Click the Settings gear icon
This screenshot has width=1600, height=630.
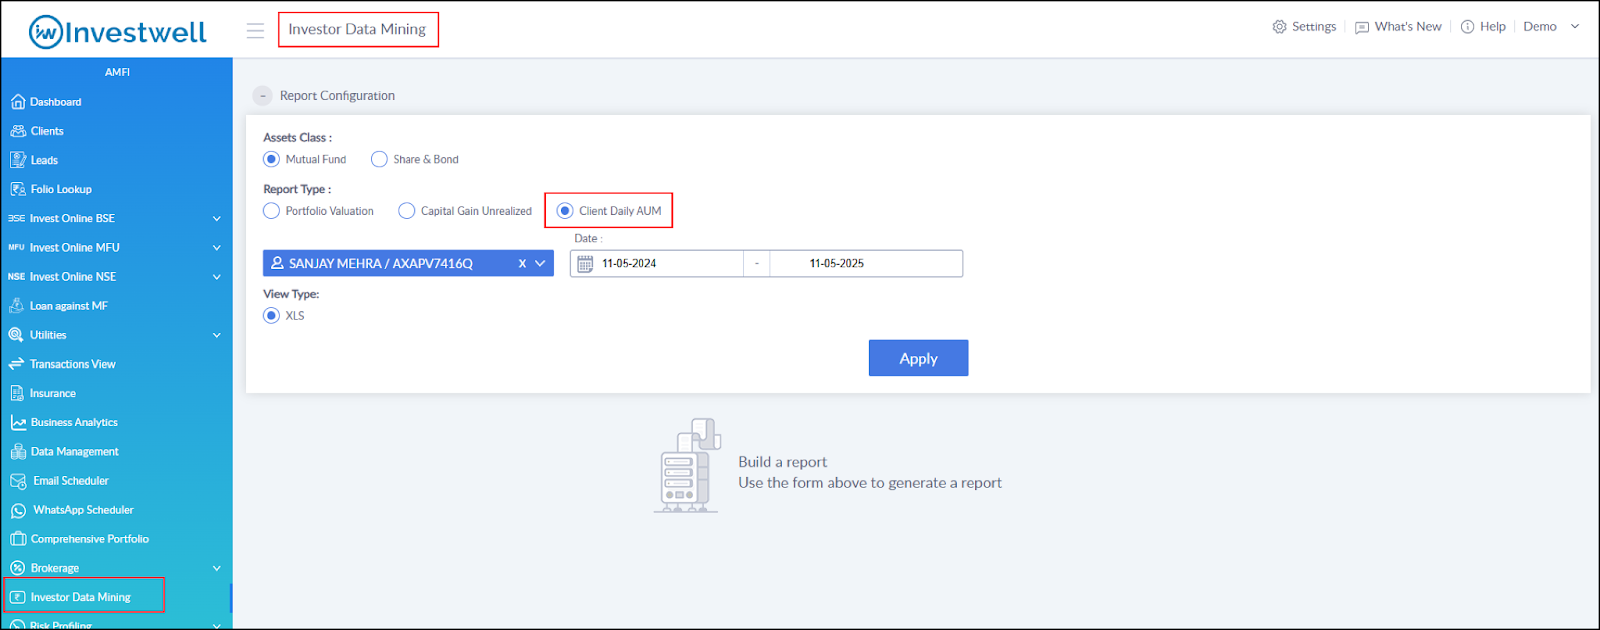click(1279, 27)
